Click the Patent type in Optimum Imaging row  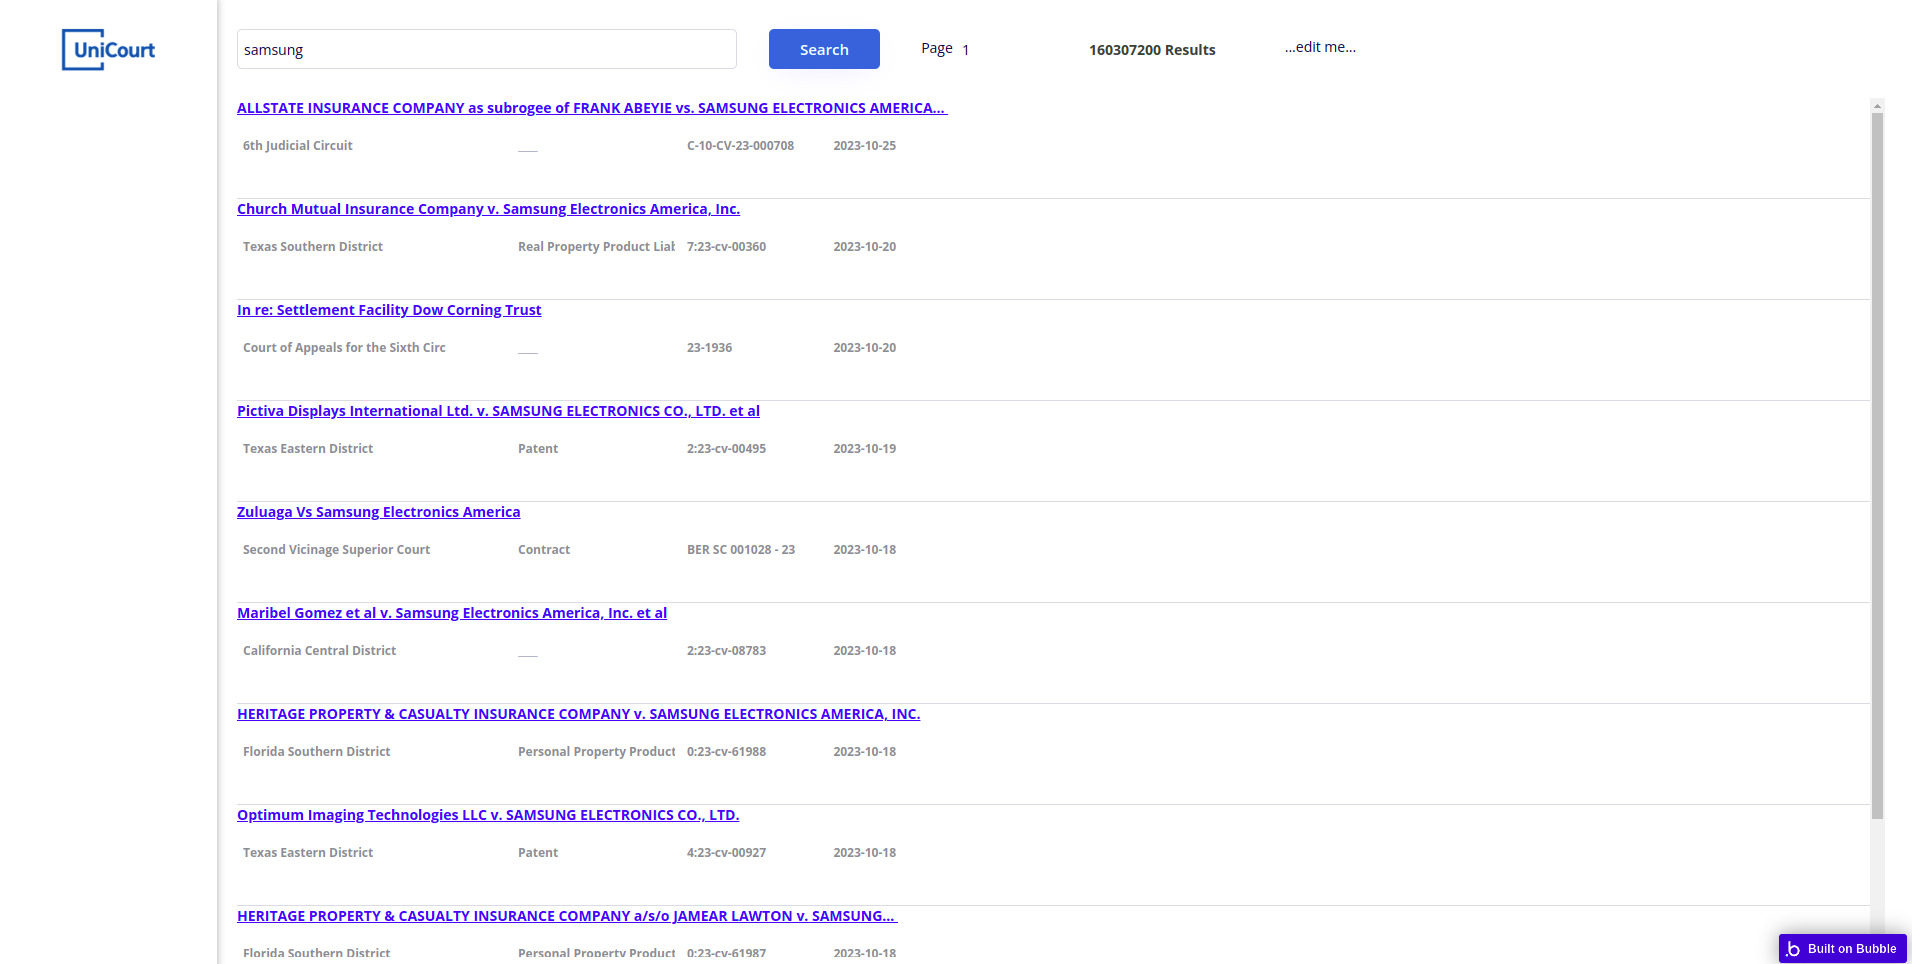click(x=538, y=853)
